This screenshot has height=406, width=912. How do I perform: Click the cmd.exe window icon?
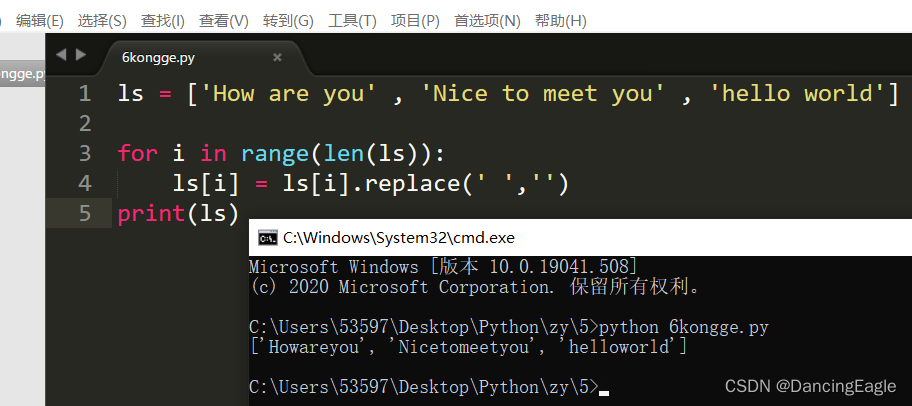click(268, 238)
